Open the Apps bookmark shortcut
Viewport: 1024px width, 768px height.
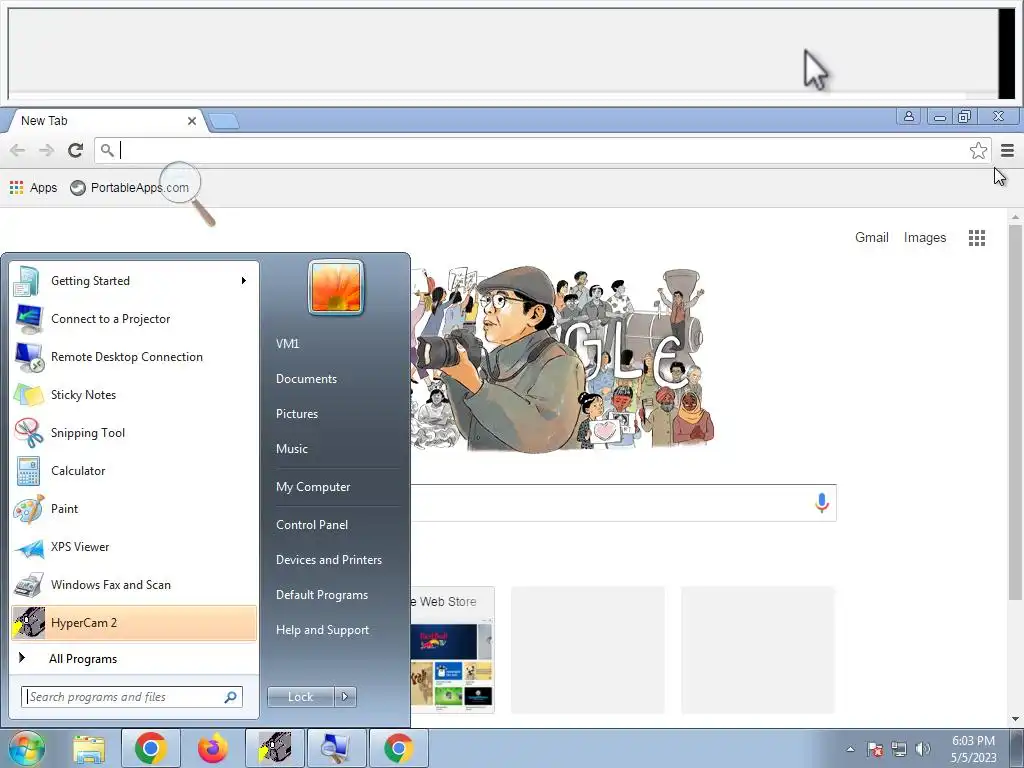pos(33,188)
